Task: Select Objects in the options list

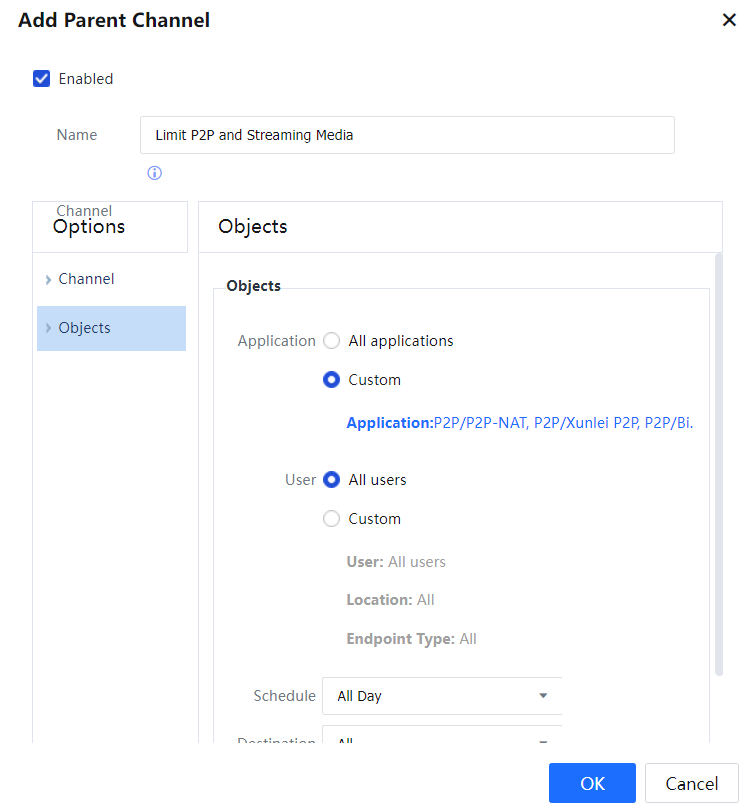Action: [85, 328]
